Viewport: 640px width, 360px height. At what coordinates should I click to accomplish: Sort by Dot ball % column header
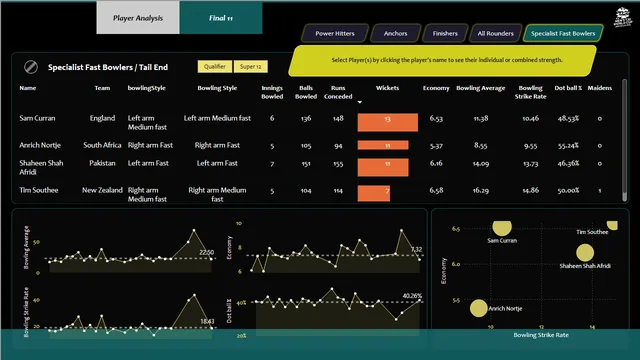pos(568,88)
